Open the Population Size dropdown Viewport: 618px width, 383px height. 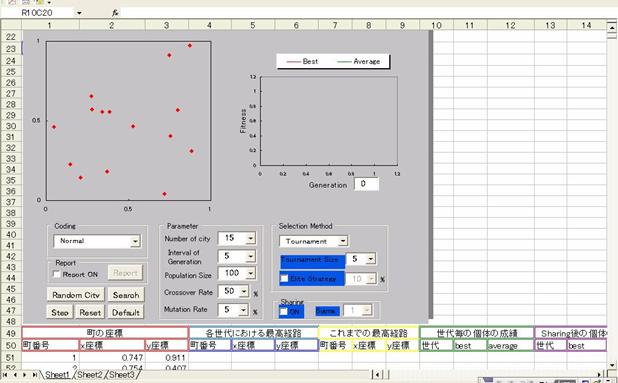pos(251,273)
